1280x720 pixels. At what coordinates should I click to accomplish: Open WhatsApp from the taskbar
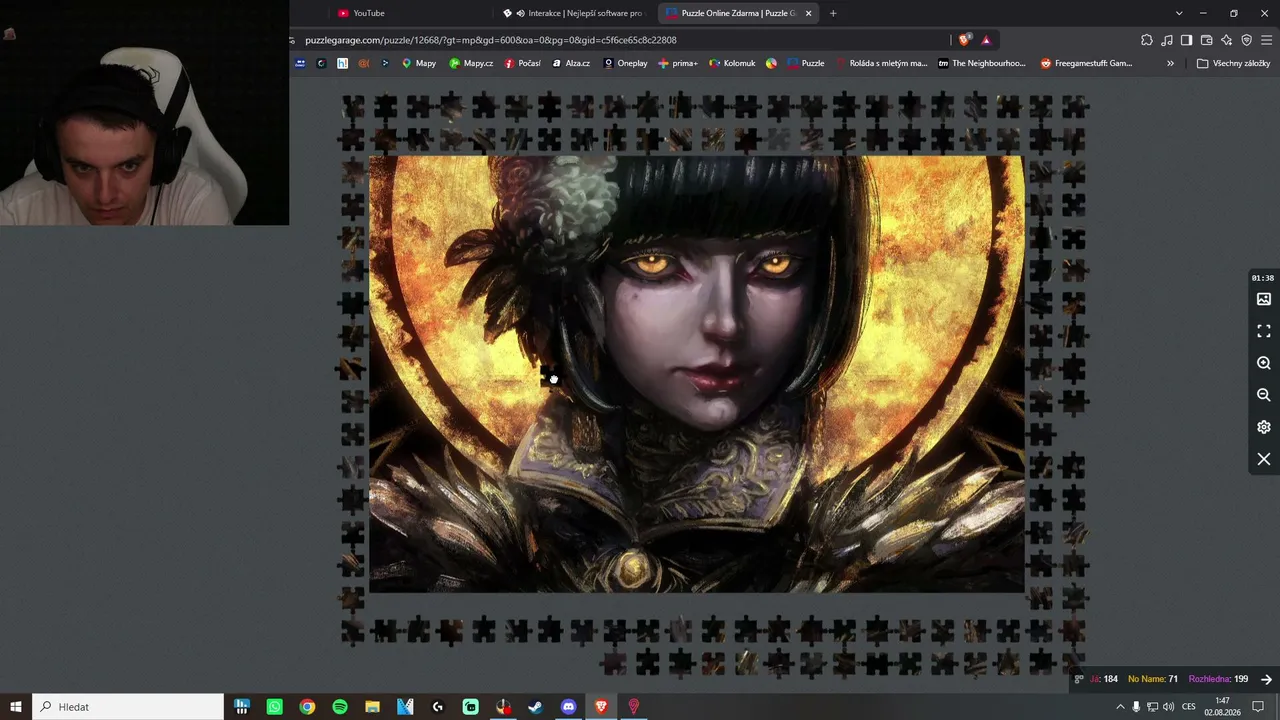pos(275,707)
